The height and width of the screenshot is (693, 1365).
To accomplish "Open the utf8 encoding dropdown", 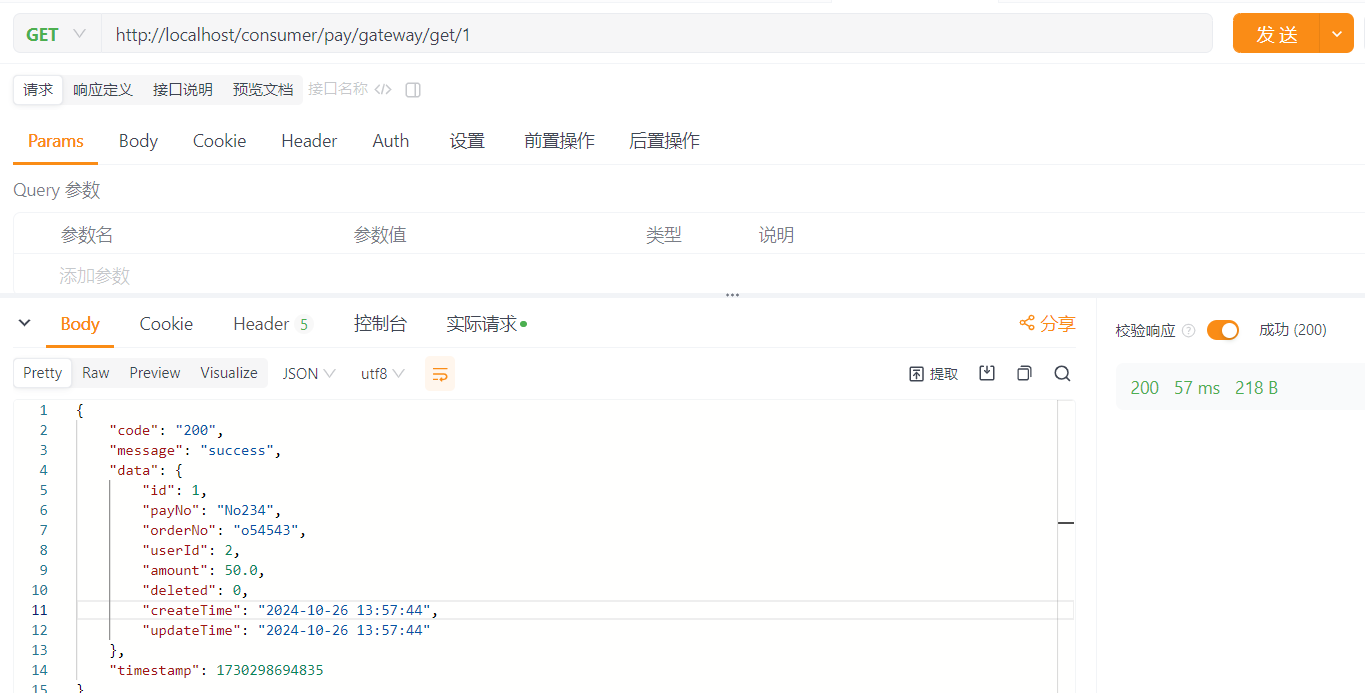I will [382, 374].
